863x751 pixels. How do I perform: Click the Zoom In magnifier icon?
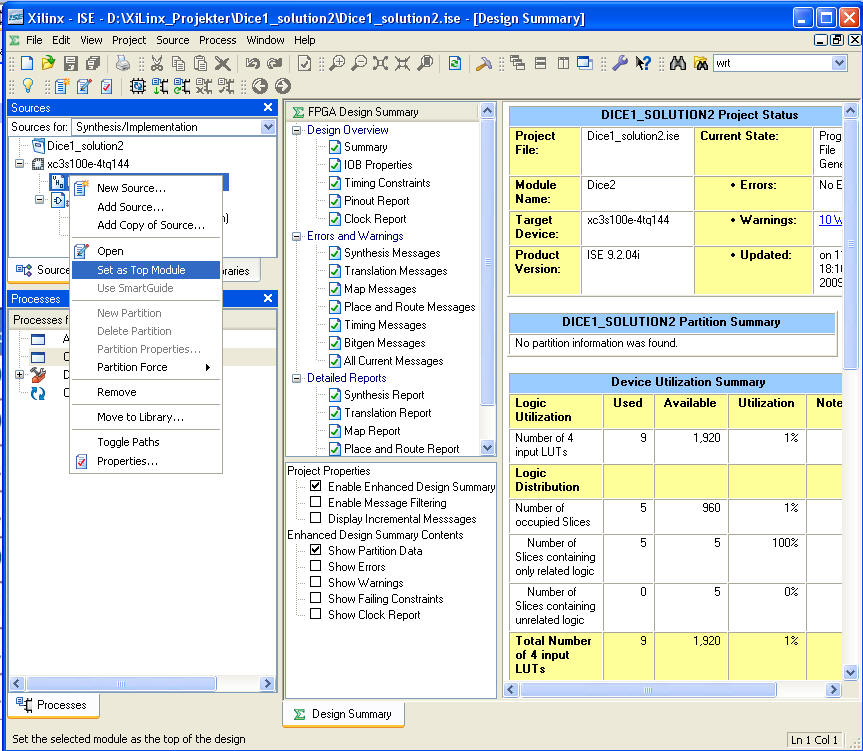tap(337, 63)
